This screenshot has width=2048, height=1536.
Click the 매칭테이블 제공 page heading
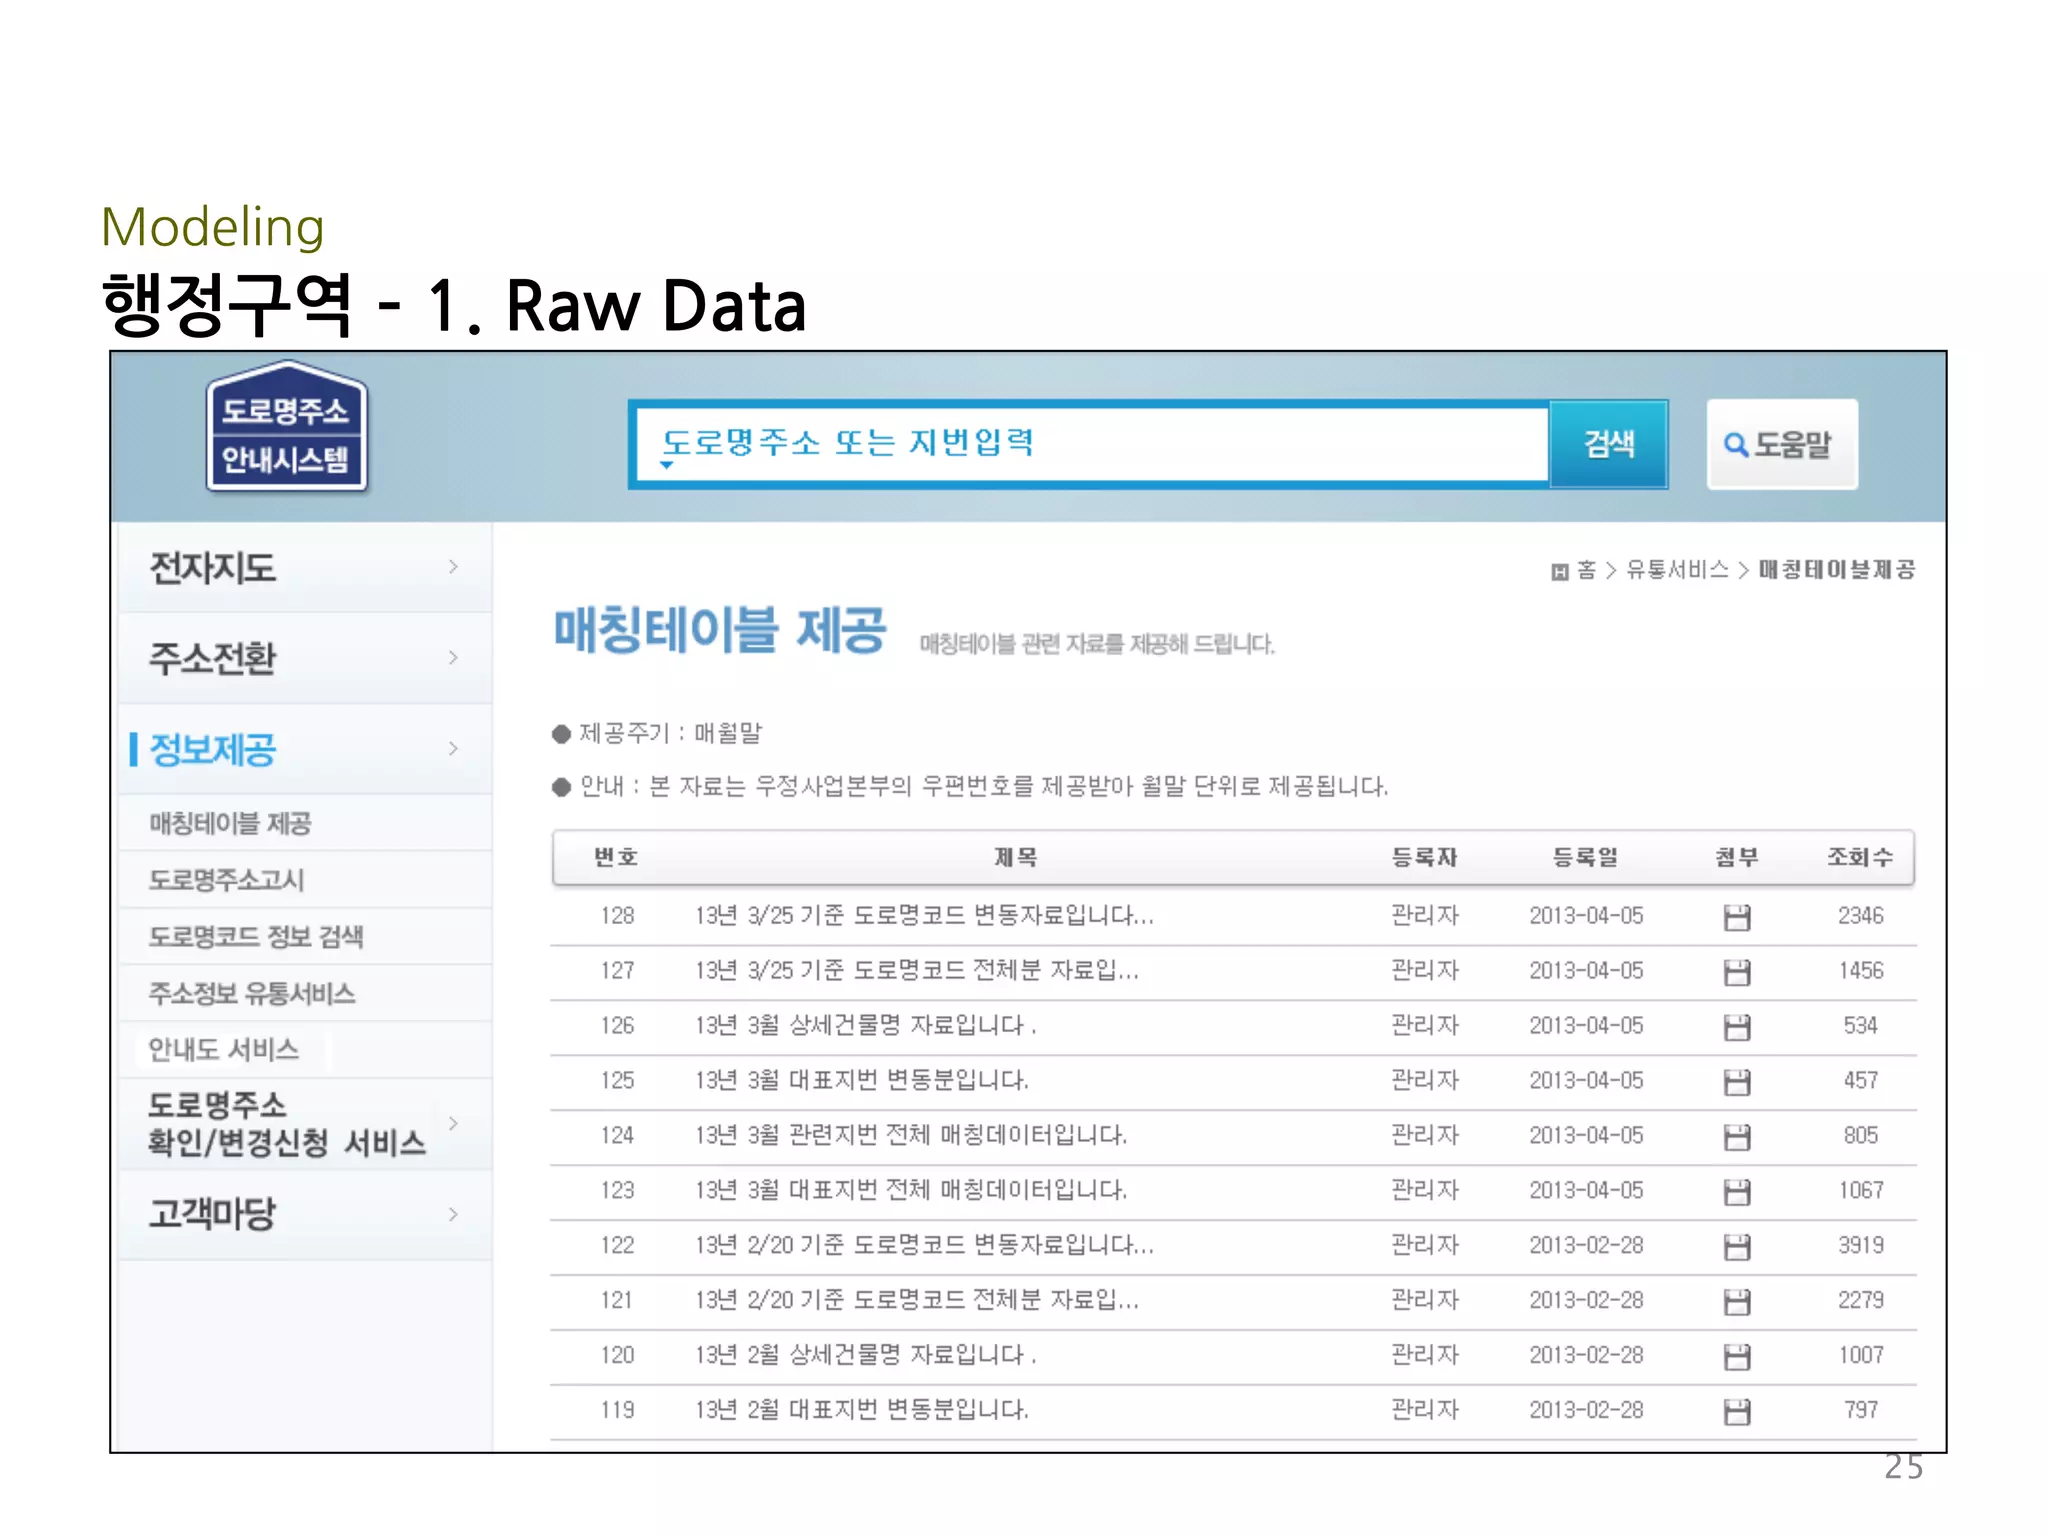pyautogui.click(x=720, y=631)
